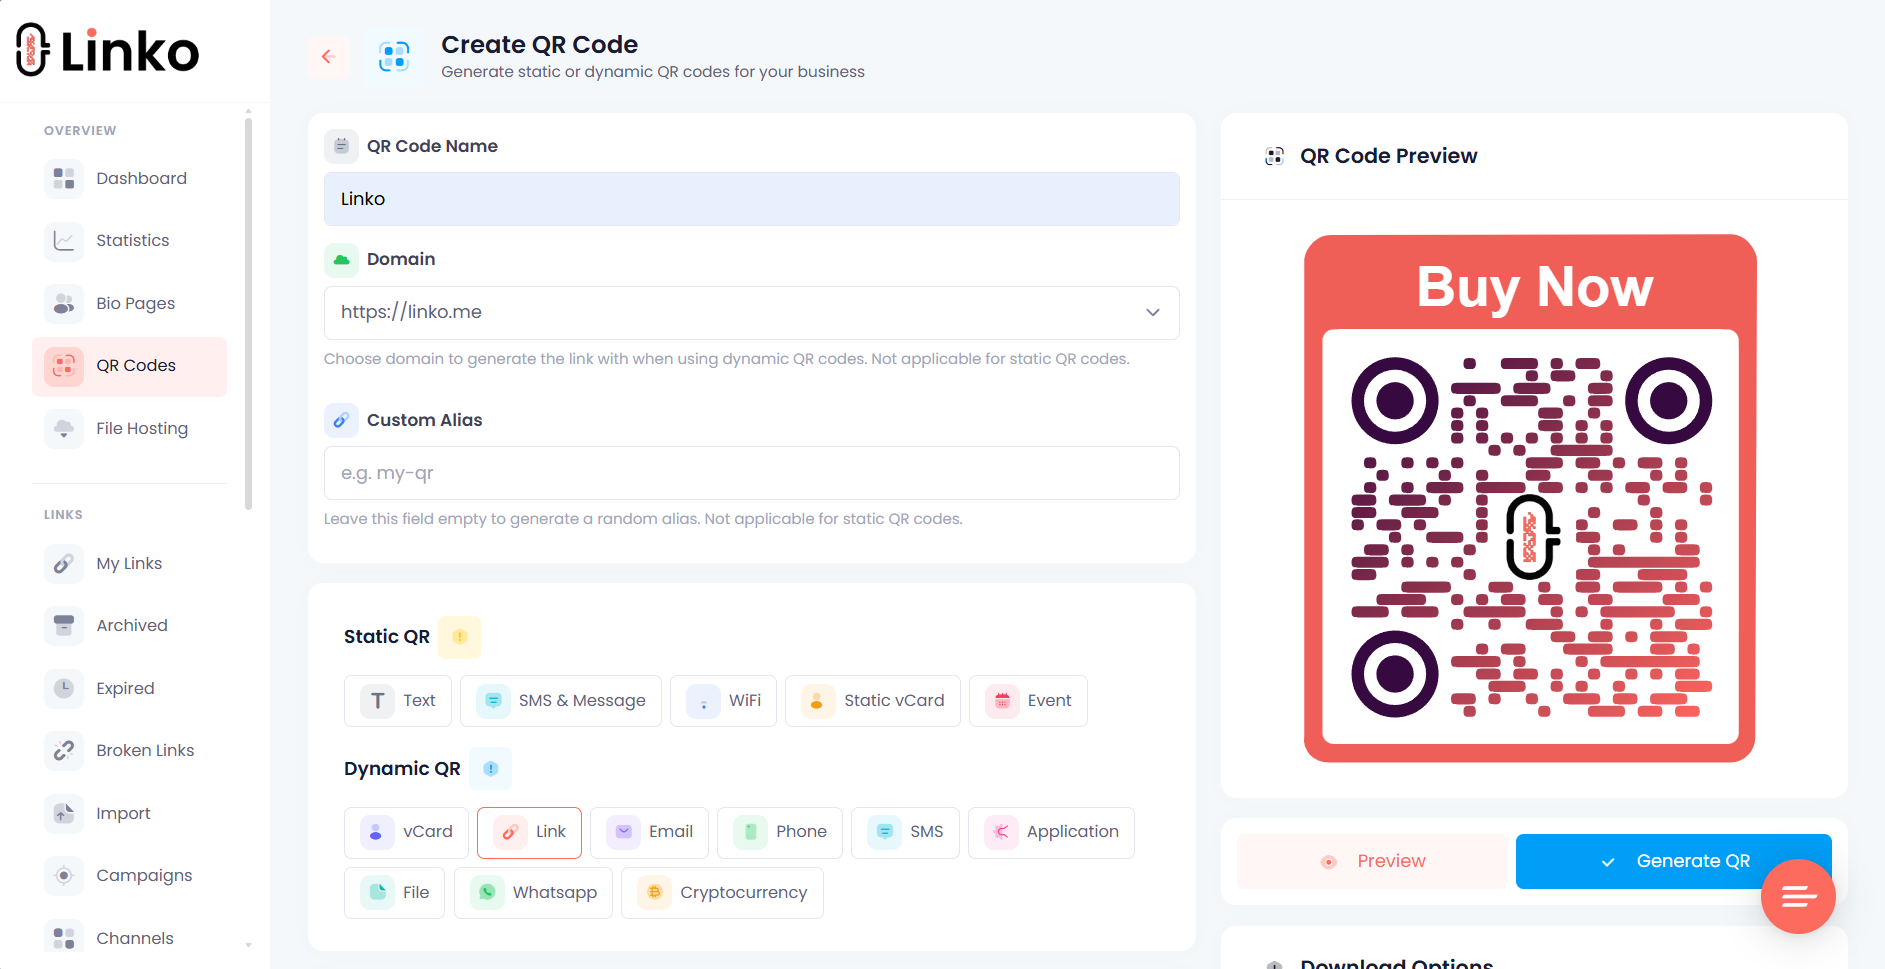Open the Domain dropdown
Image resolution: width=1885 pixels, height=969 pixels.
coord(752,313)
